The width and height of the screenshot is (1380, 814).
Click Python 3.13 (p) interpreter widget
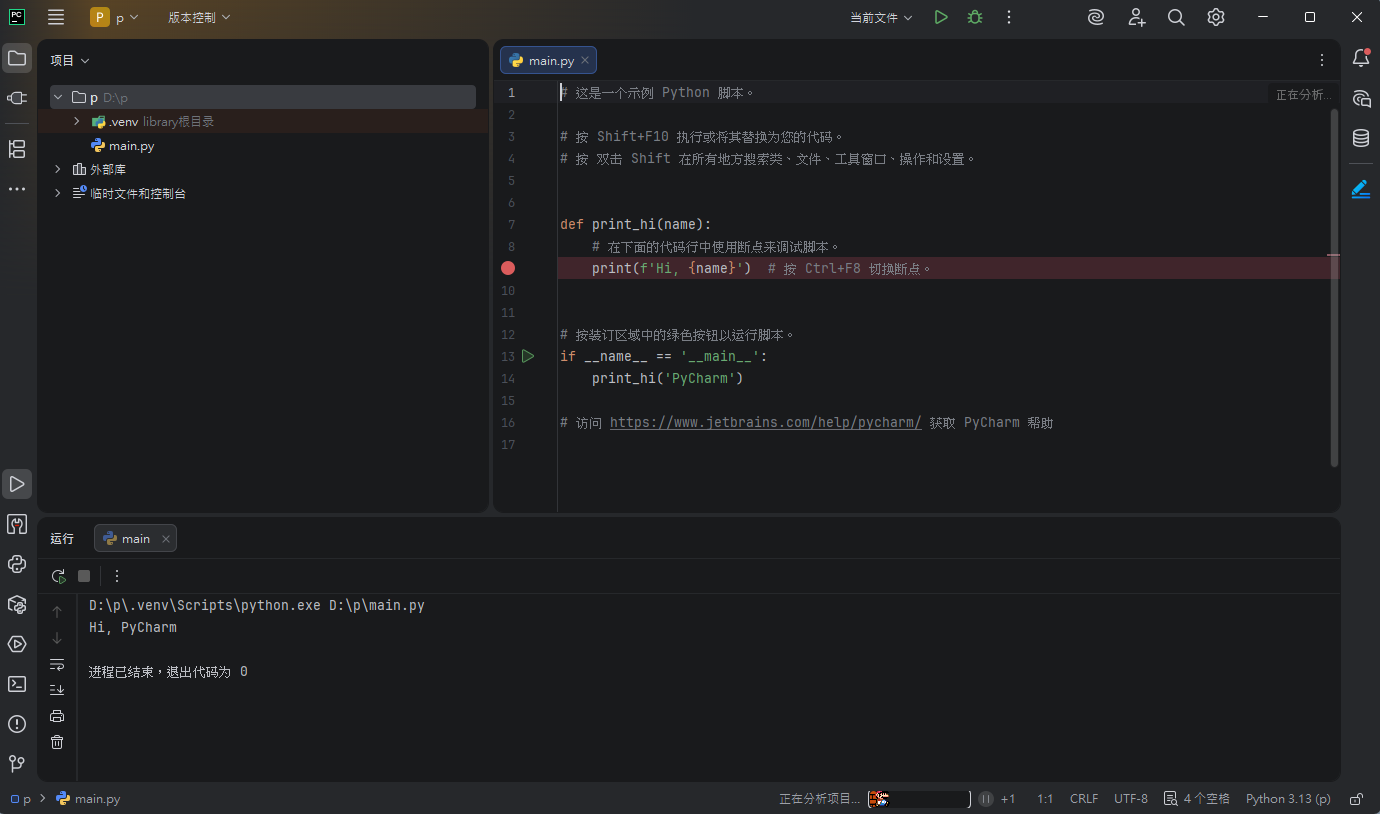(1288, 799)
